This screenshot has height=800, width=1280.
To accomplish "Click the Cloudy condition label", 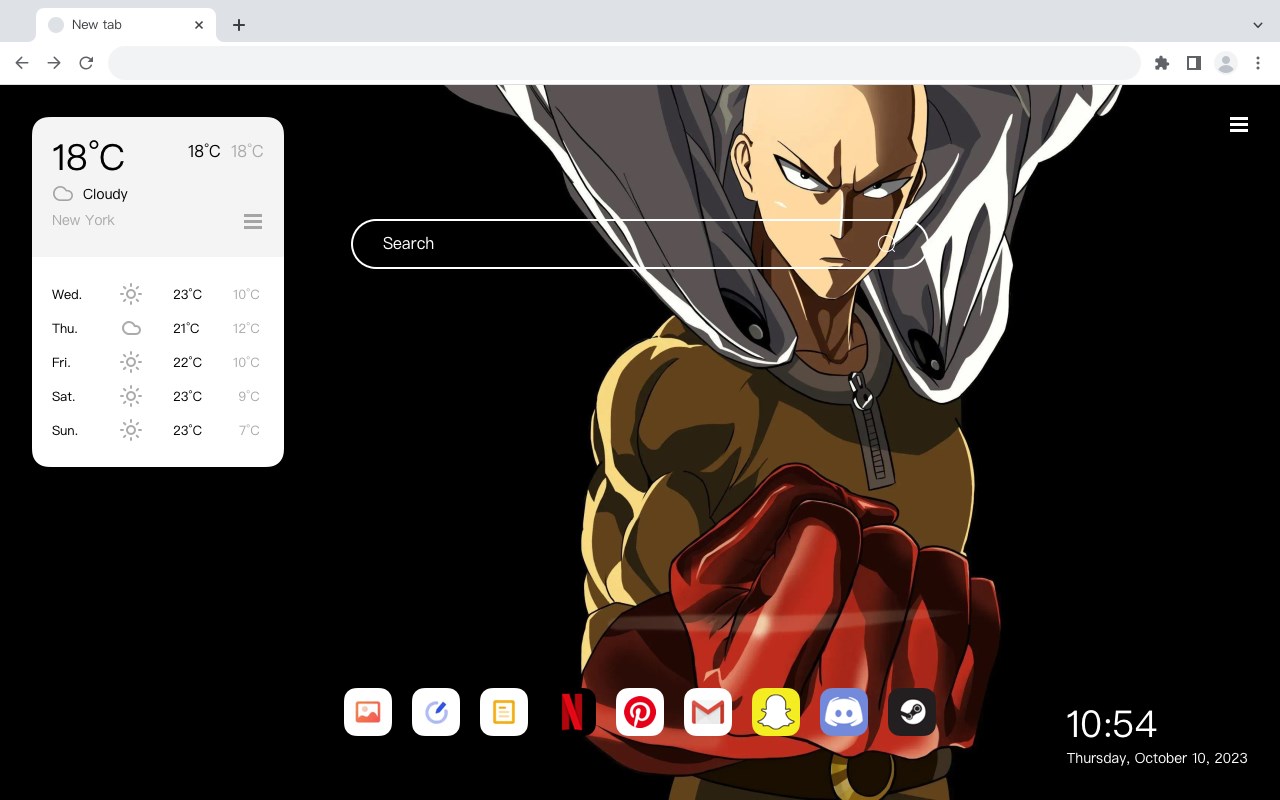I will (x=105, y=194).
